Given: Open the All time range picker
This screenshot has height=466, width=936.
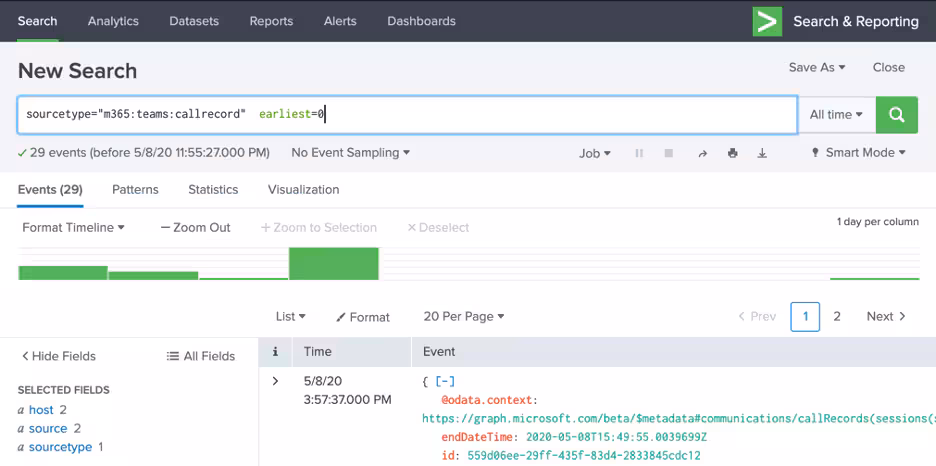Looking at the screenshot, I should pyautogui.click(x=836, y=115).
